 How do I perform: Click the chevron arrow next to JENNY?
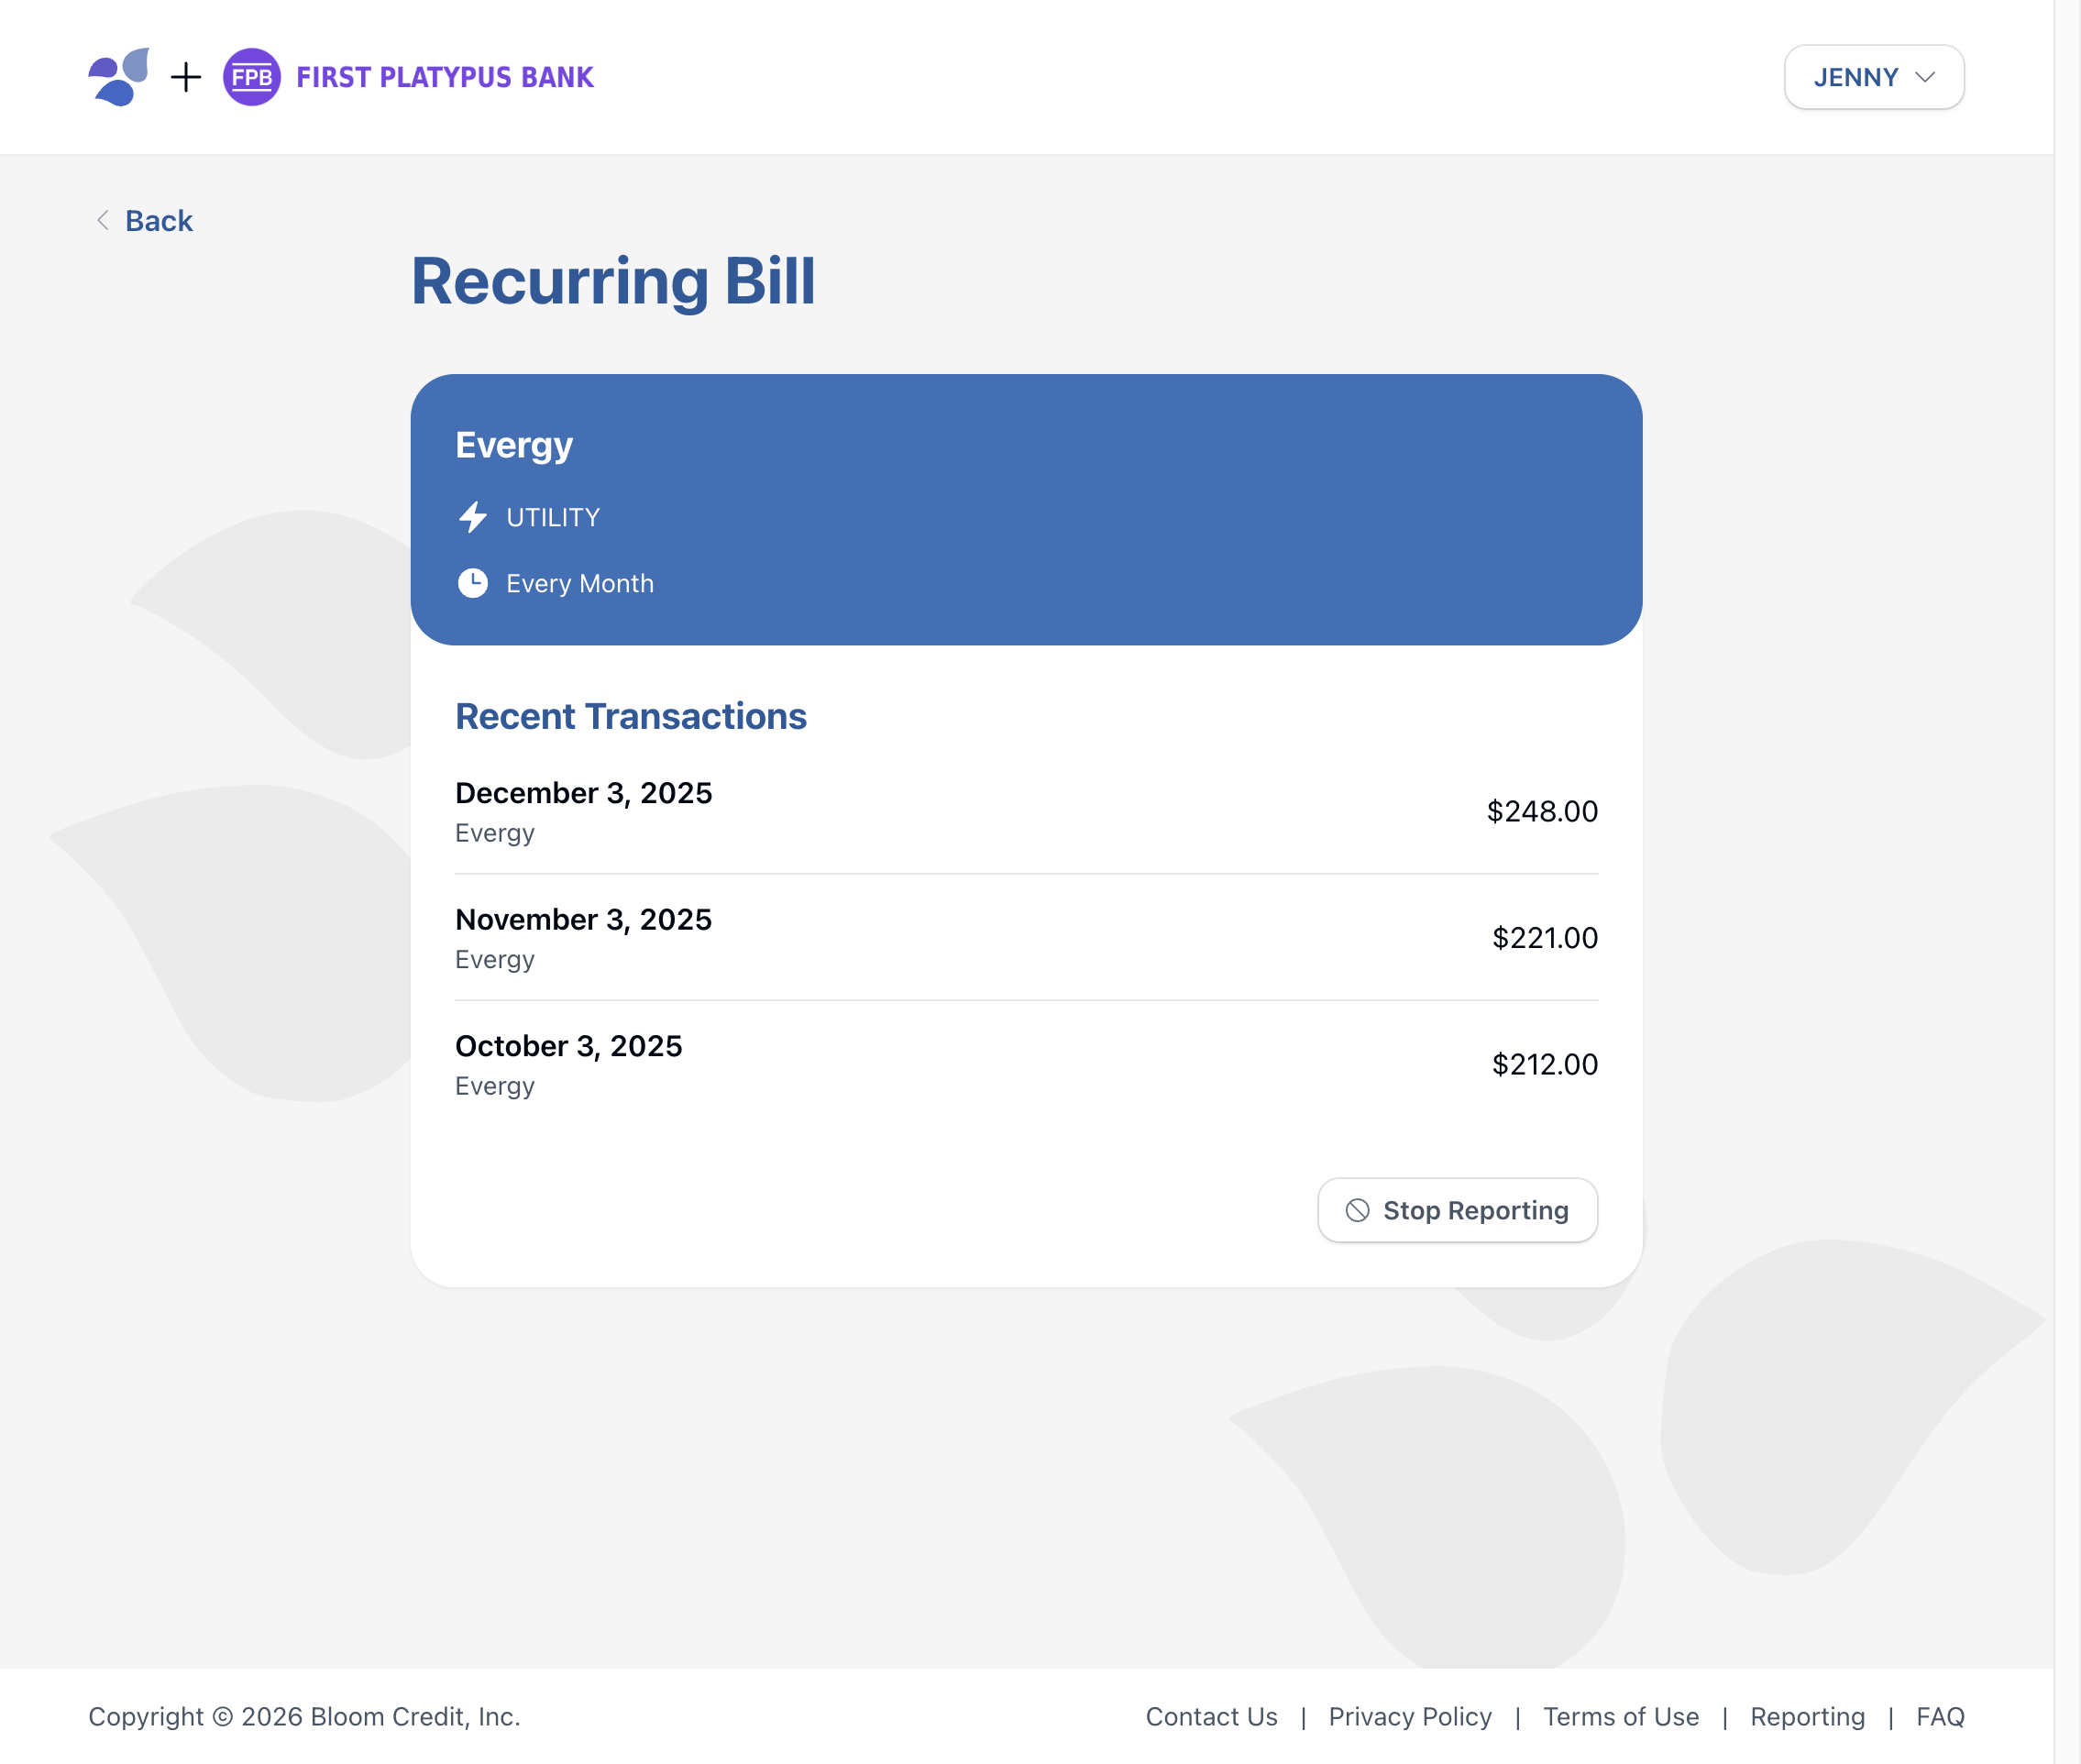tap(1924, 77)
